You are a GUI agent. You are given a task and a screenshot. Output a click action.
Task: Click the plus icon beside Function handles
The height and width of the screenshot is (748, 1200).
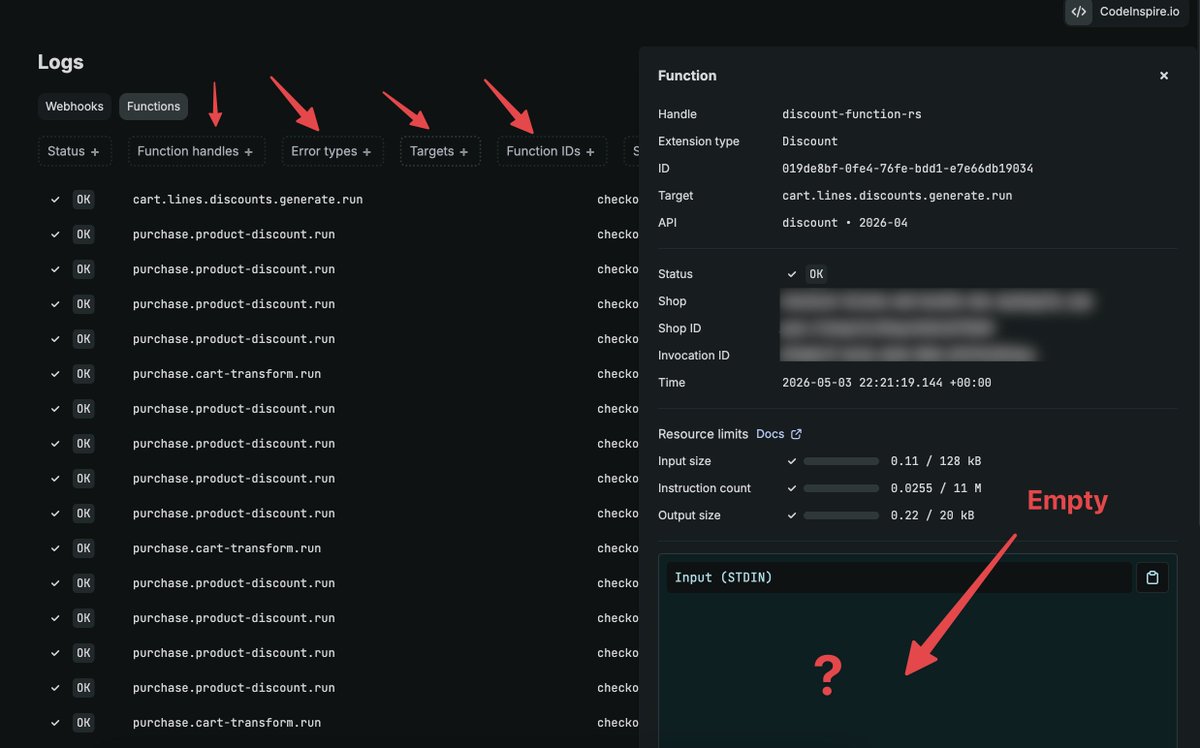(x=249, y=152)
